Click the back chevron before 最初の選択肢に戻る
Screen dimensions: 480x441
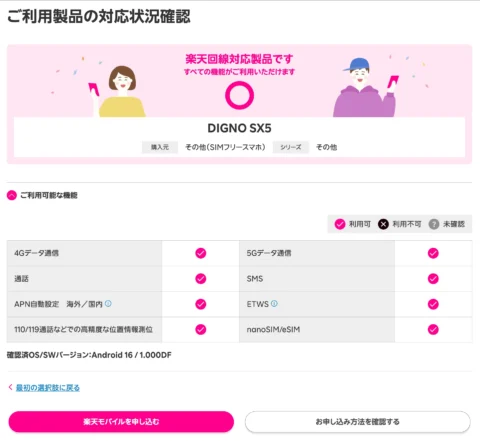[10, 387]
